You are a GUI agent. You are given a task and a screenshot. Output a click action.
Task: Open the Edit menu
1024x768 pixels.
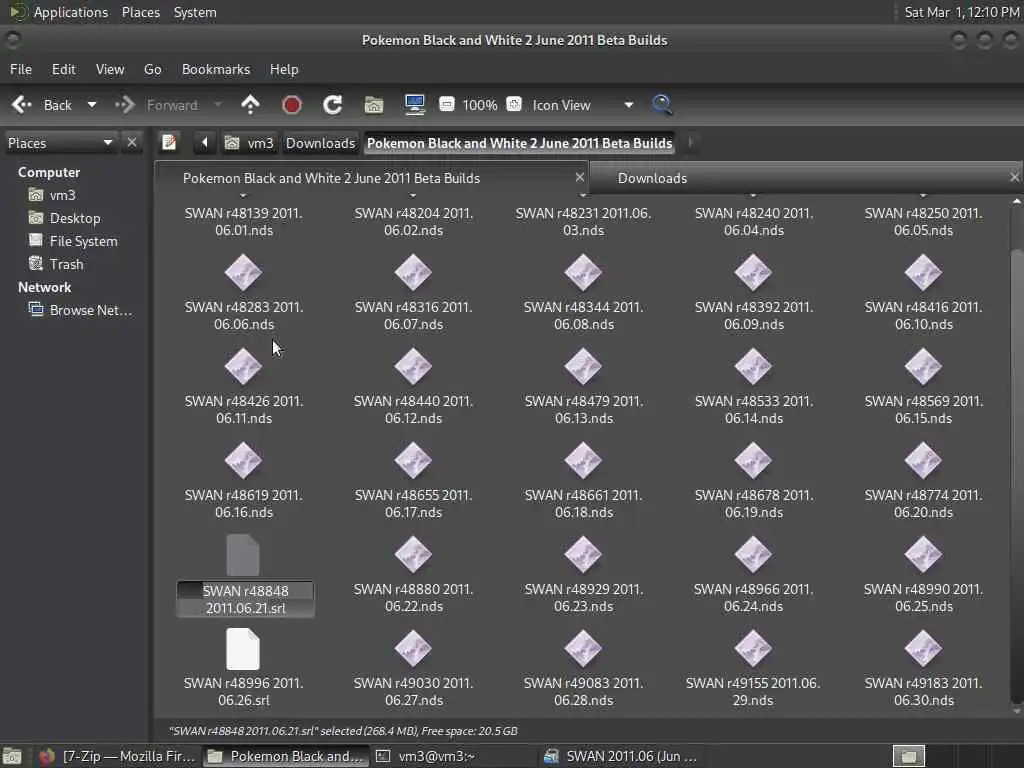click(64, 69)
